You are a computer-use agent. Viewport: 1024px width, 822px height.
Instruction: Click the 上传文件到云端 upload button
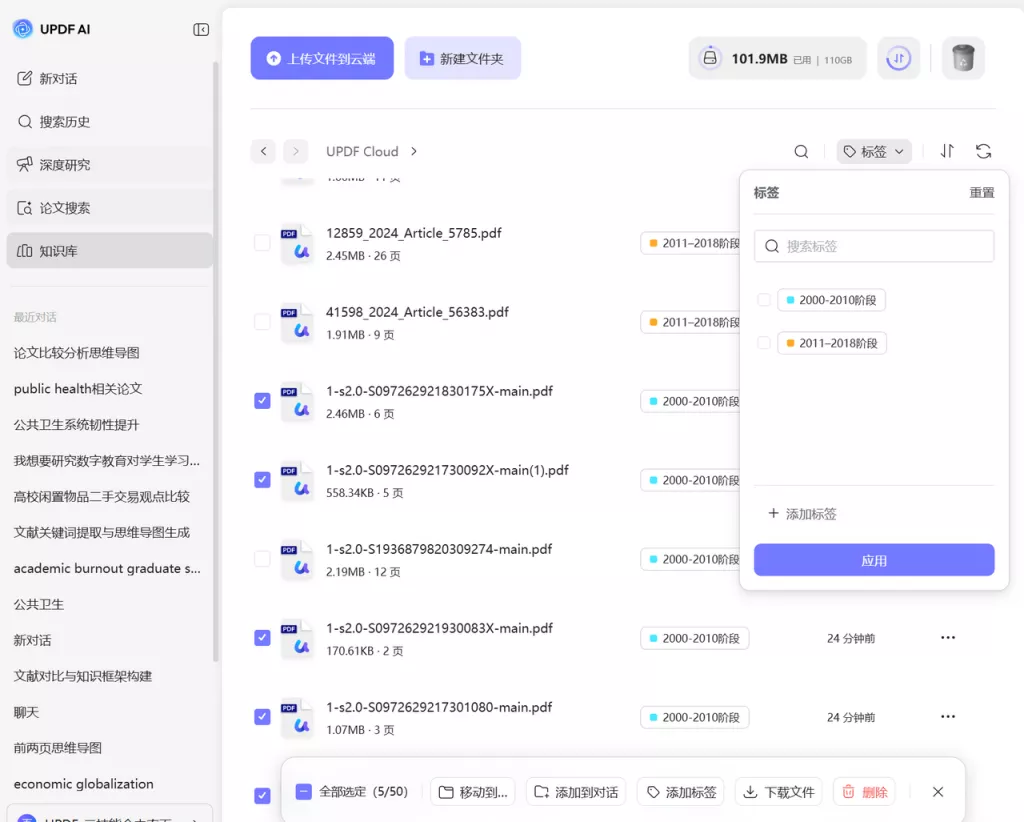(x=322, y=58)
